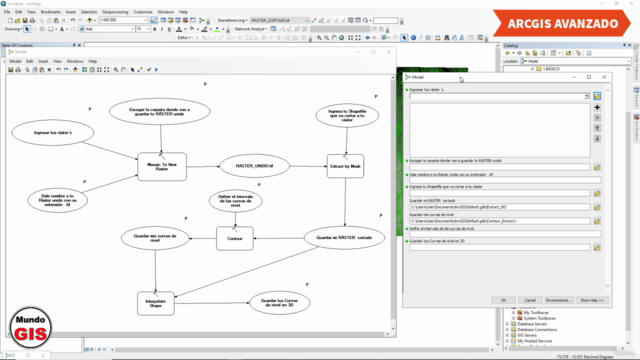Image resolution: width=640 pixels, height=360 pixels.
Task: Click Bold in the Drawing toolbar
Action: tap(155, 29)
